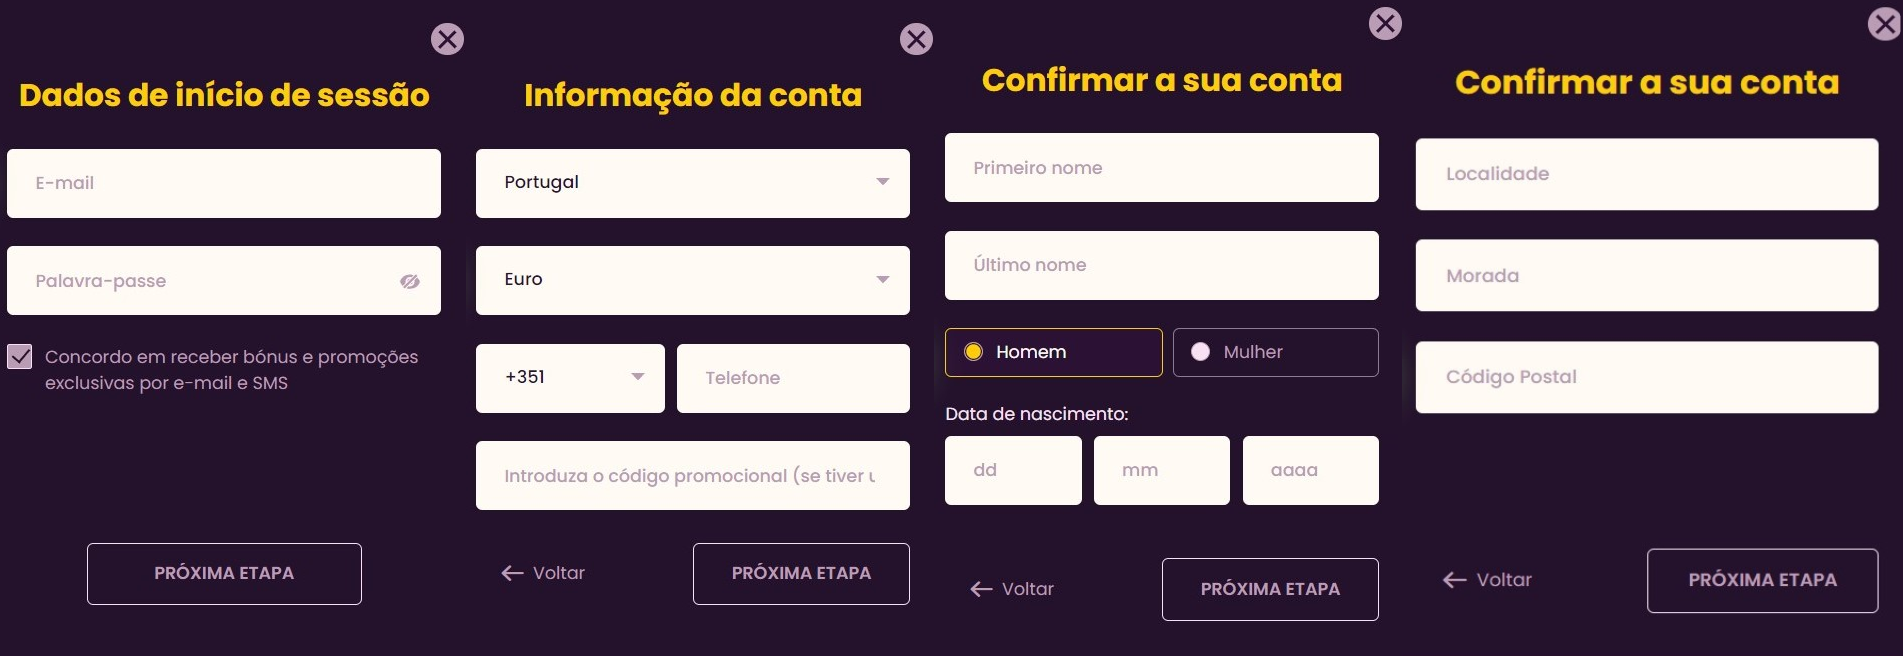Click the E-mail input field
This screenshot has width=1903, height=656.
223,183
